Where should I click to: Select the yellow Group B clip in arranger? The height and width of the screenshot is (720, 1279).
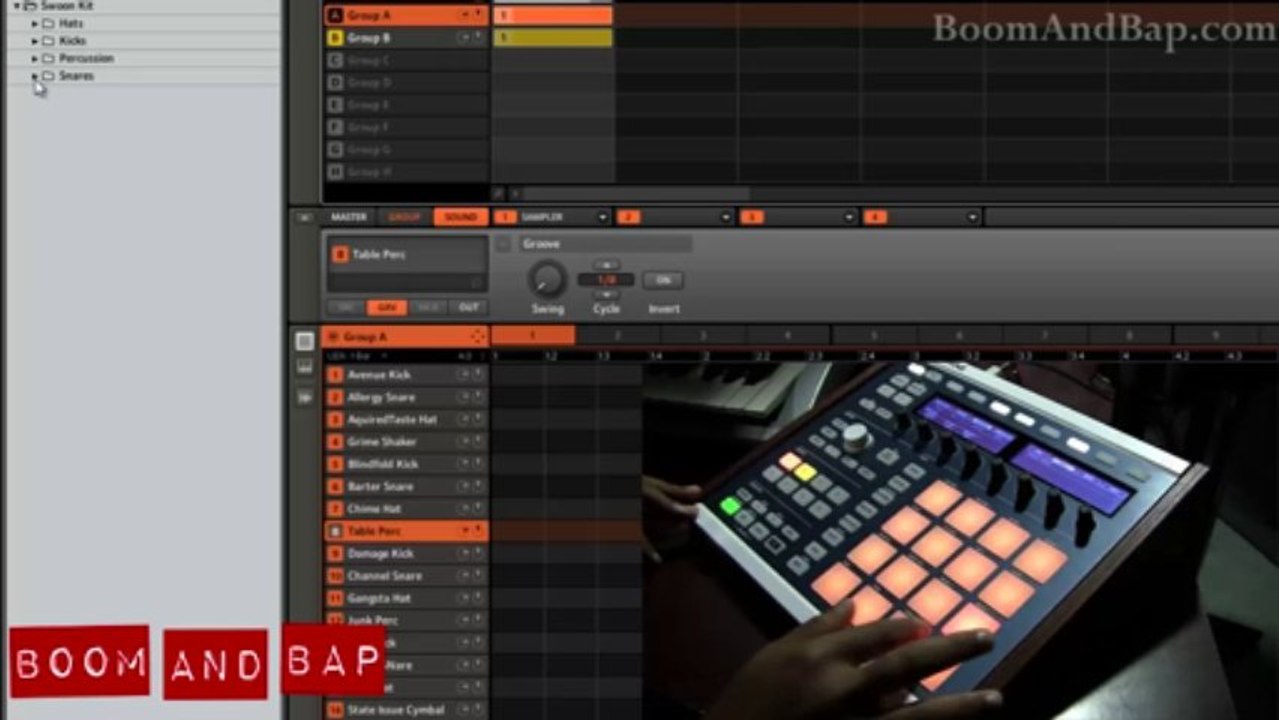point(552,38)
